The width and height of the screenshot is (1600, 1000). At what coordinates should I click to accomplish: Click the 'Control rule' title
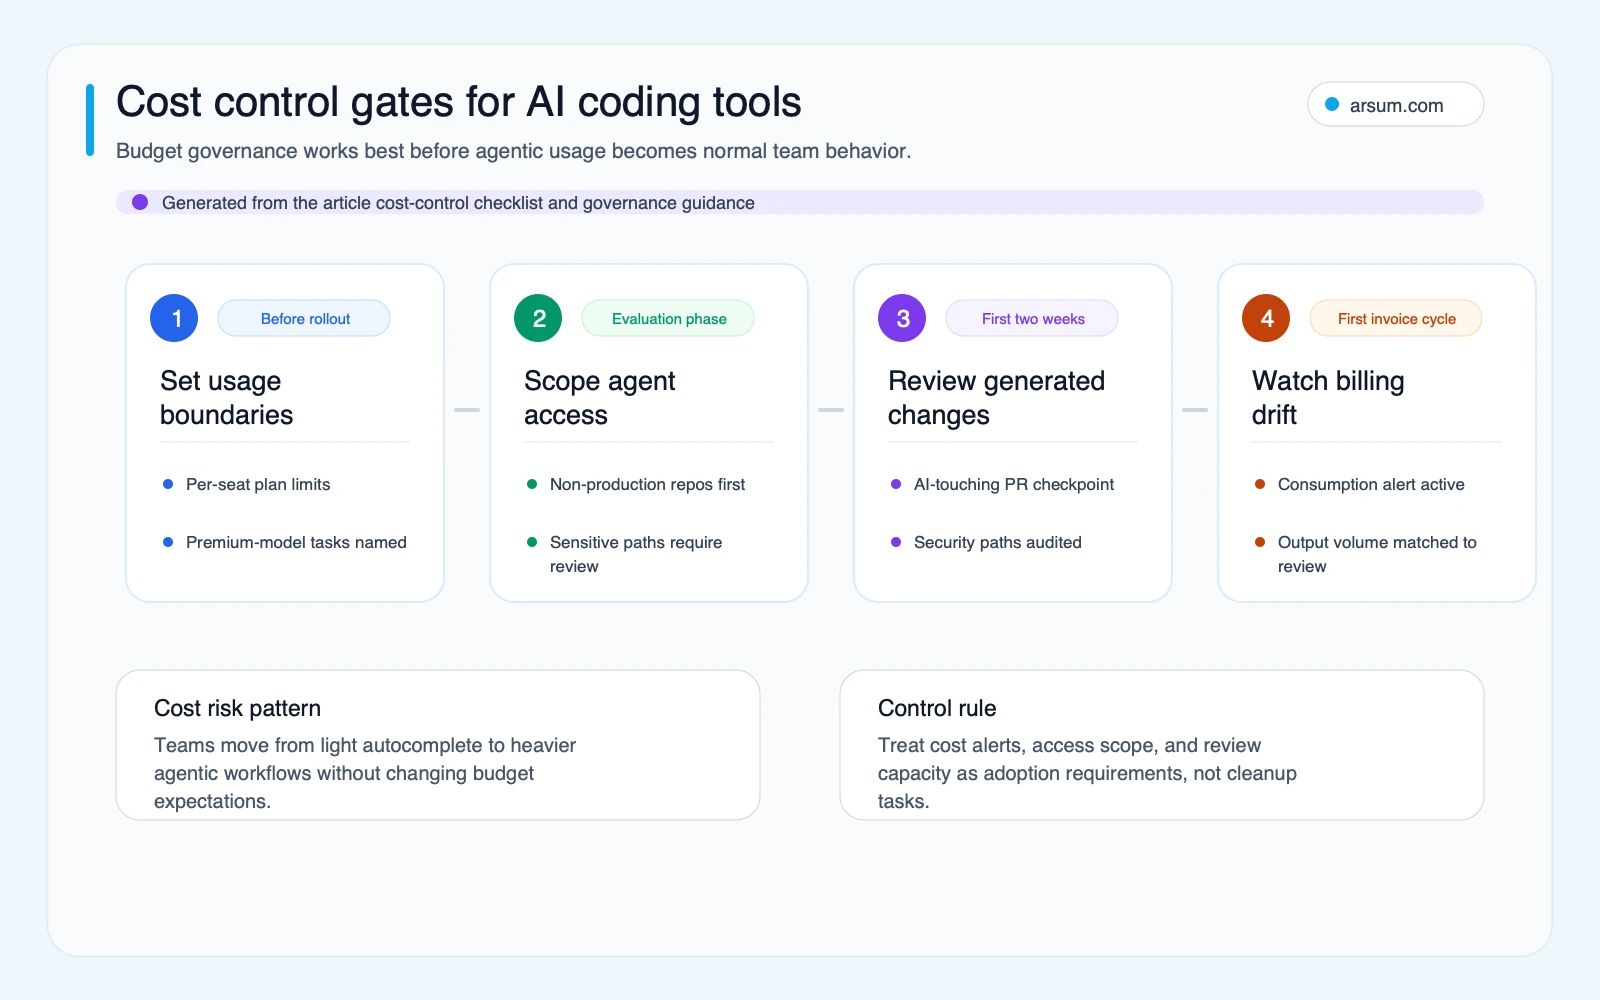tap(937, 708)
